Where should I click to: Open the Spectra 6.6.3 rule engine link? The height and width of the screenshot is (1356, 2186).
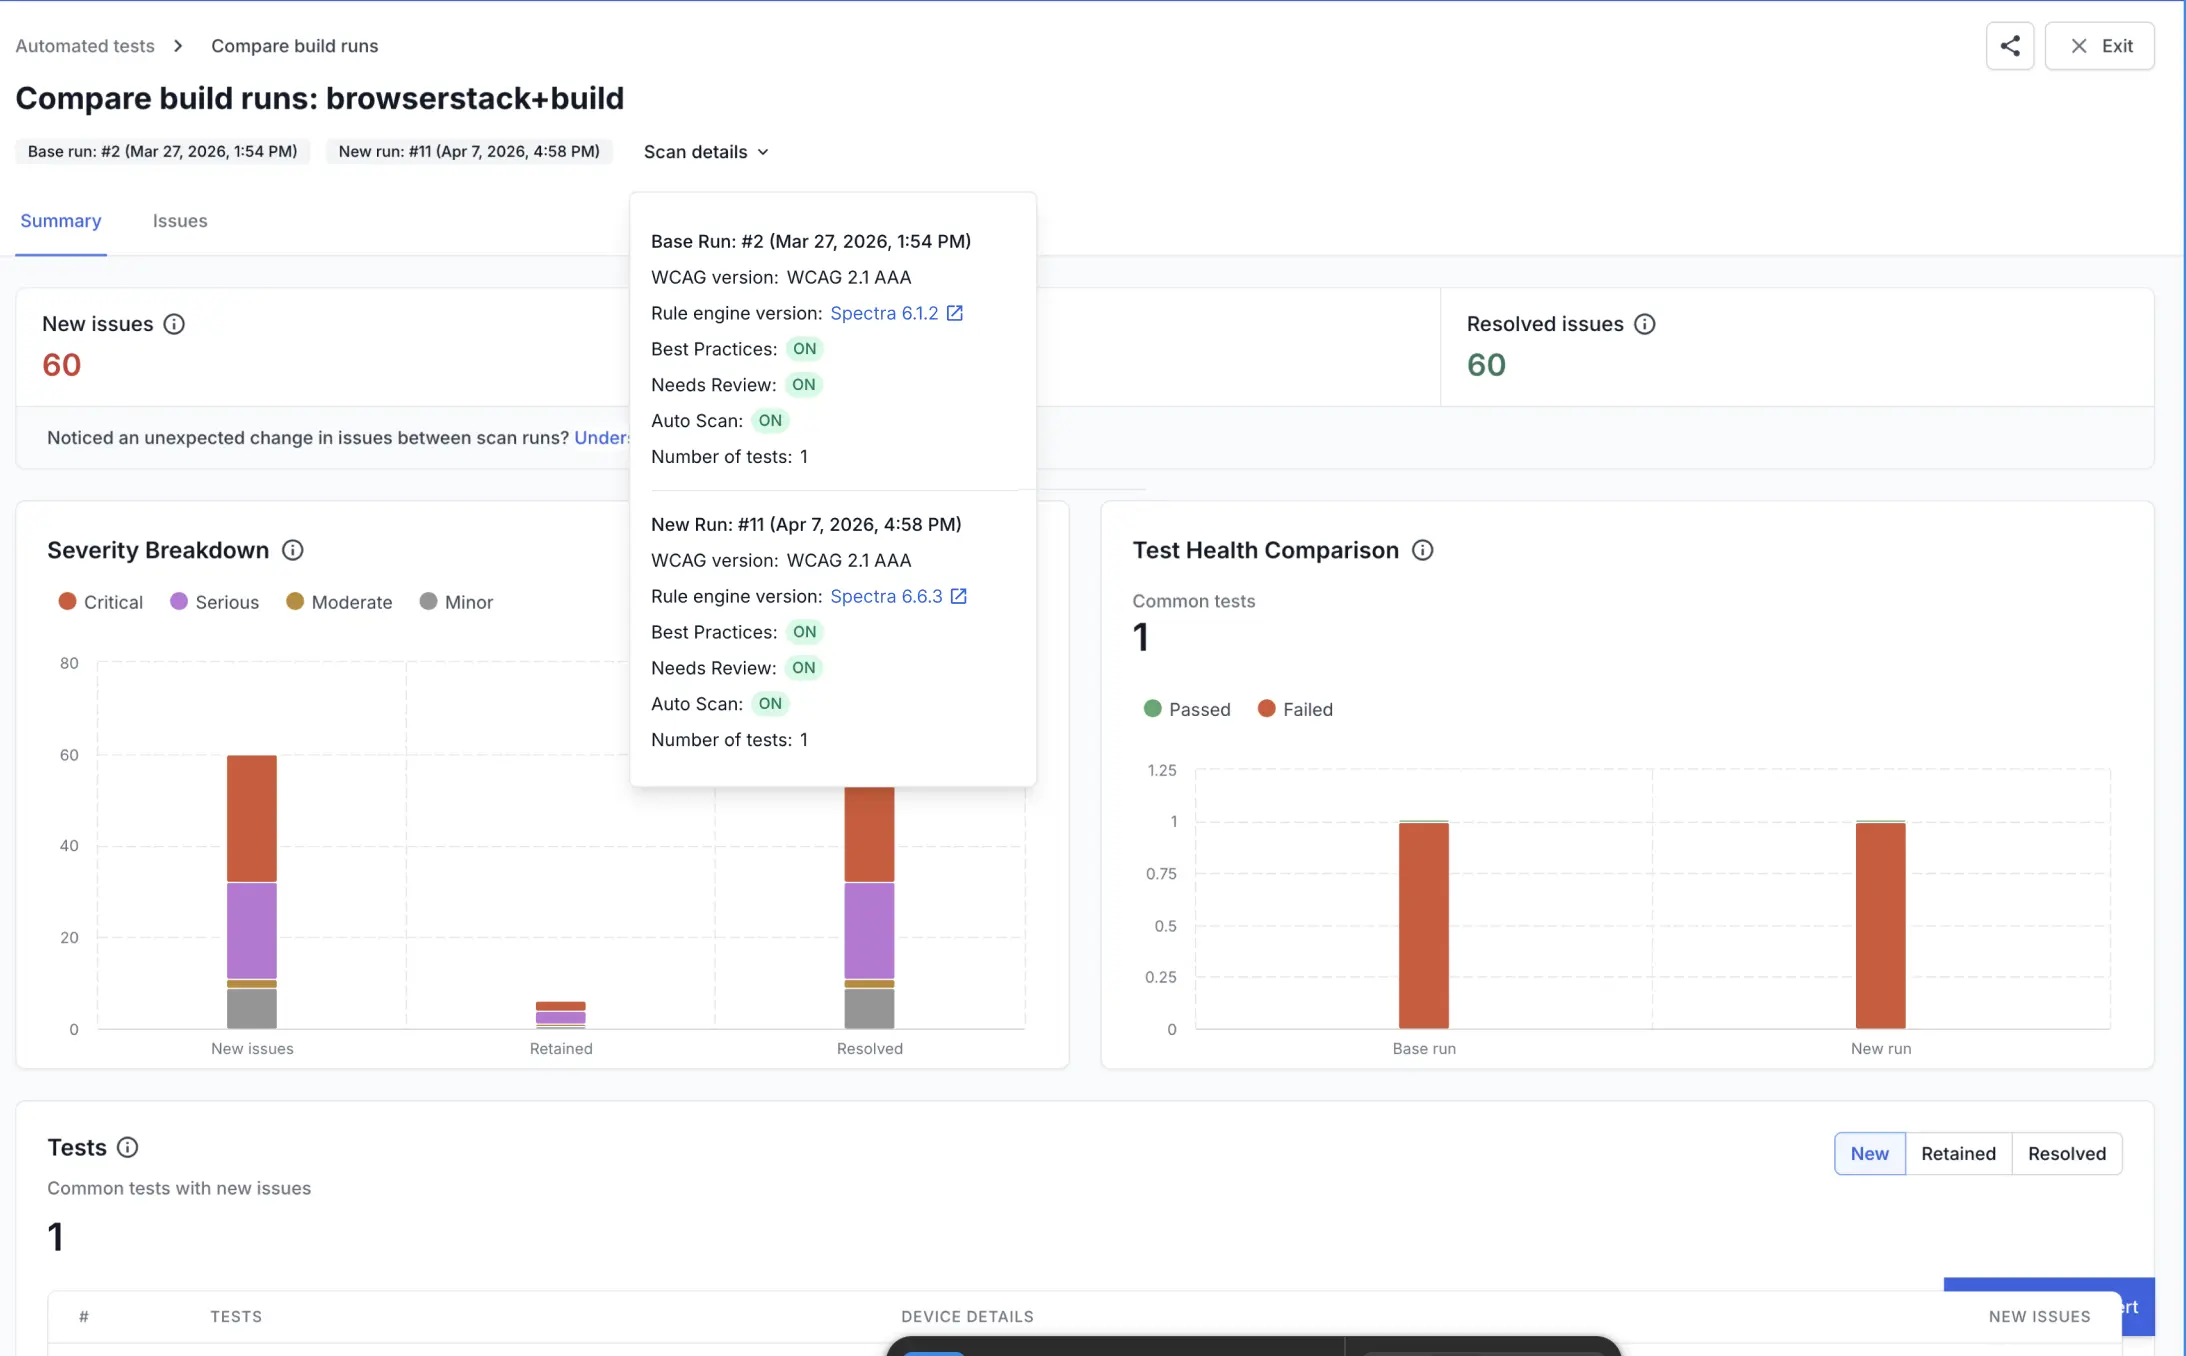click(886, 596)
